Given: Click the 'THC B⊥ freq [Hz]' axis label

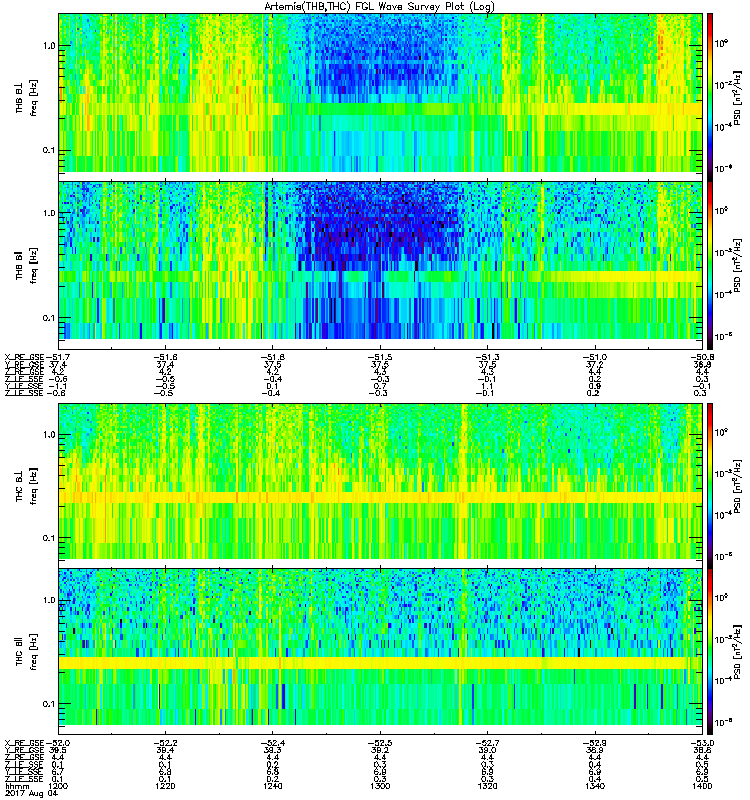Looking at the screenshot, I should (x=26, y=486).
